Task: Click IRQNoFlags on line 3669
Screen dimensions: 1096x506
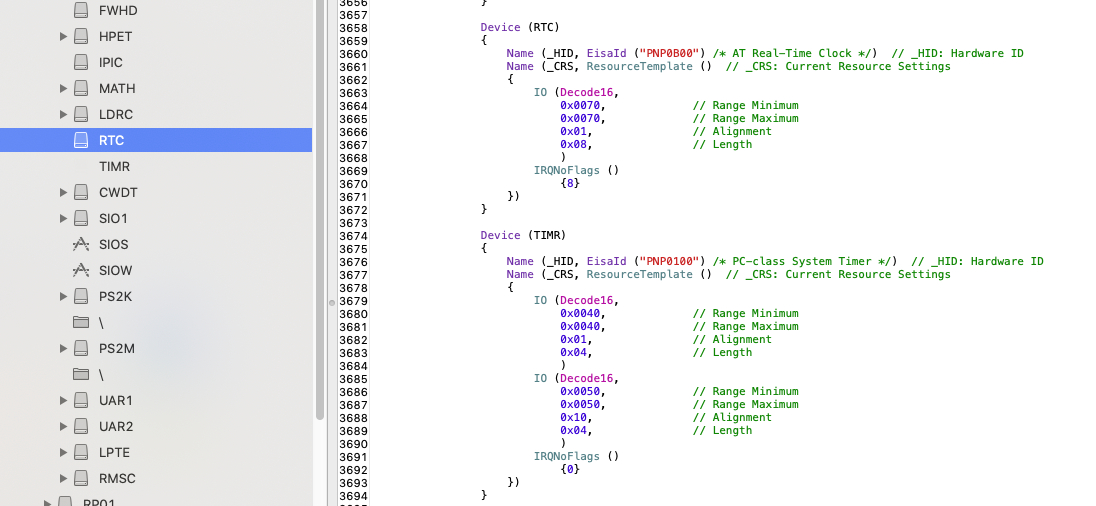Action: [567, 170]
